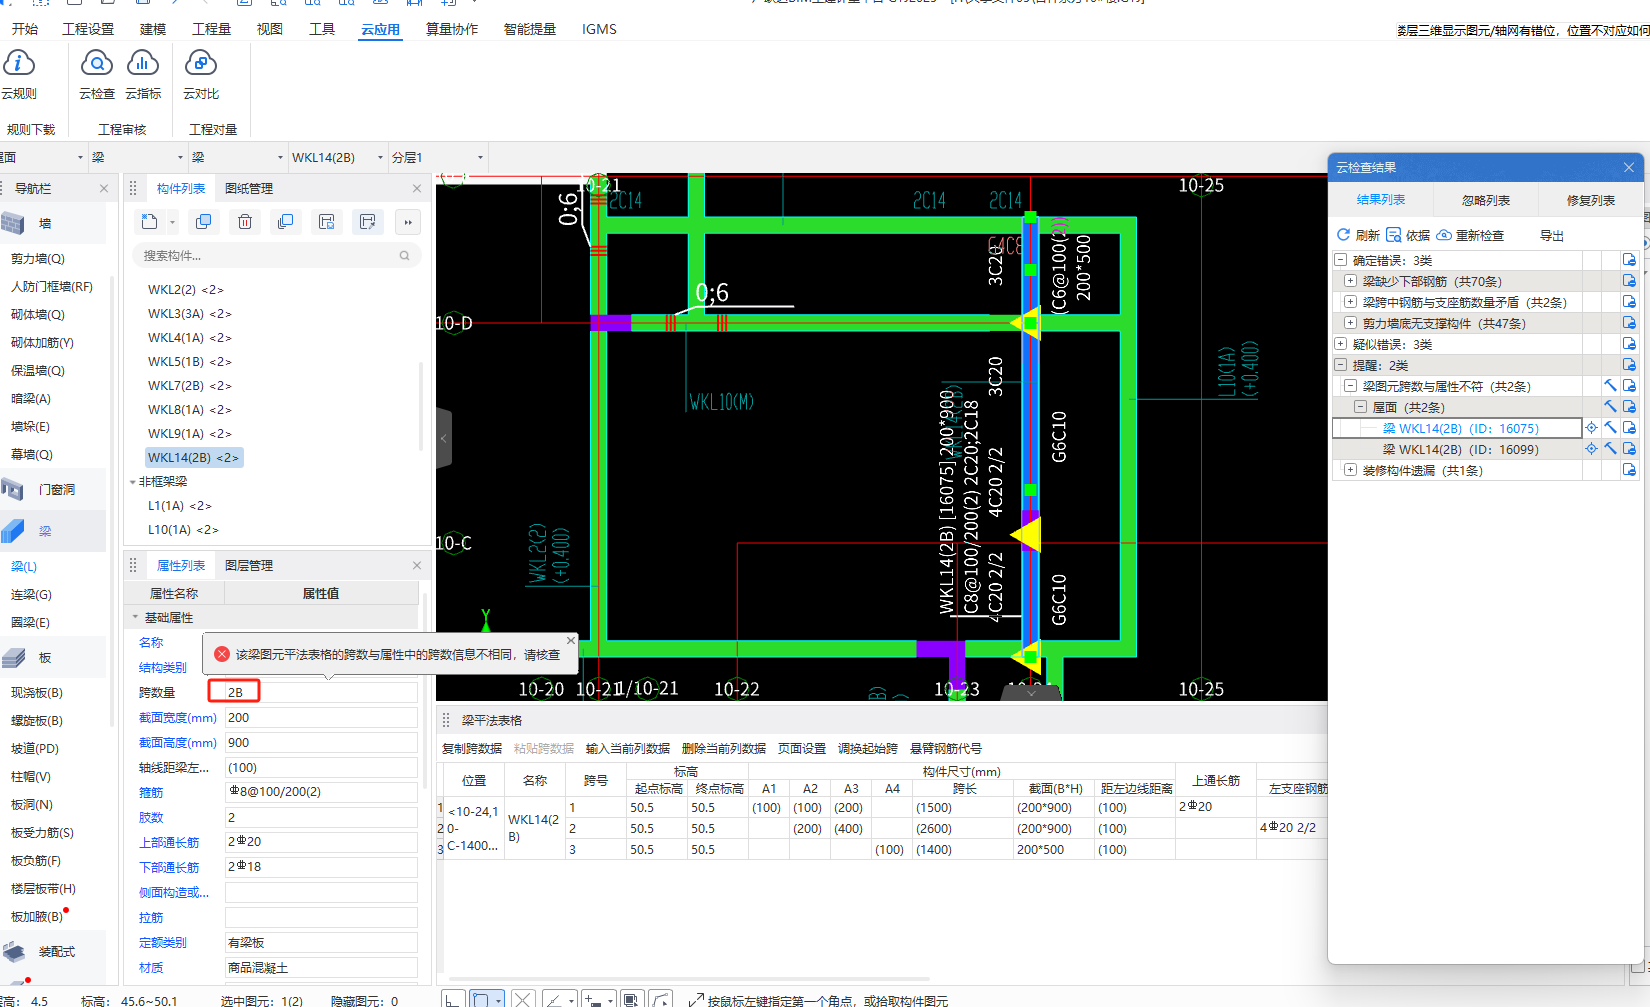Toggle the orthogonal mode icon in bottom toolbar
The image size is (1650, 1007).
(453, 999)
